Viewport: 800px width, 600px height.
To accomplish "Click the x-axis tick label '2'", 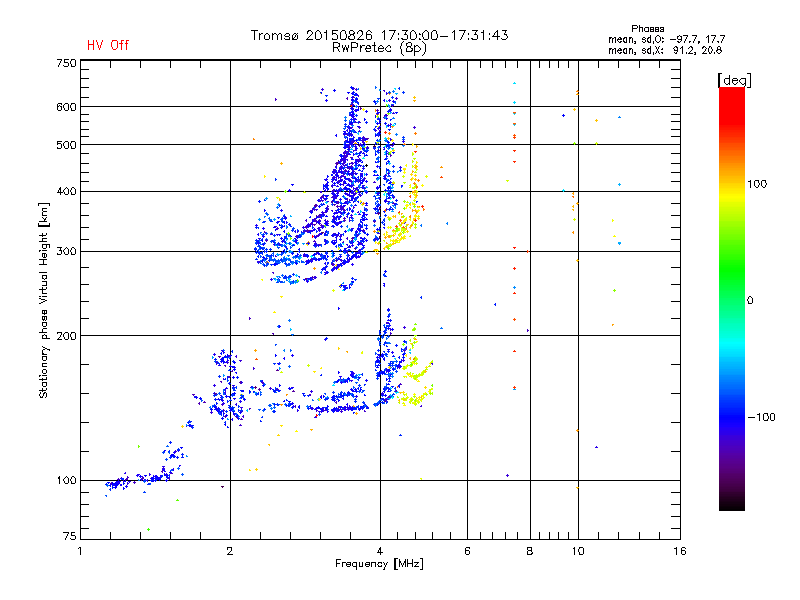I will click(x=230, y=551).
